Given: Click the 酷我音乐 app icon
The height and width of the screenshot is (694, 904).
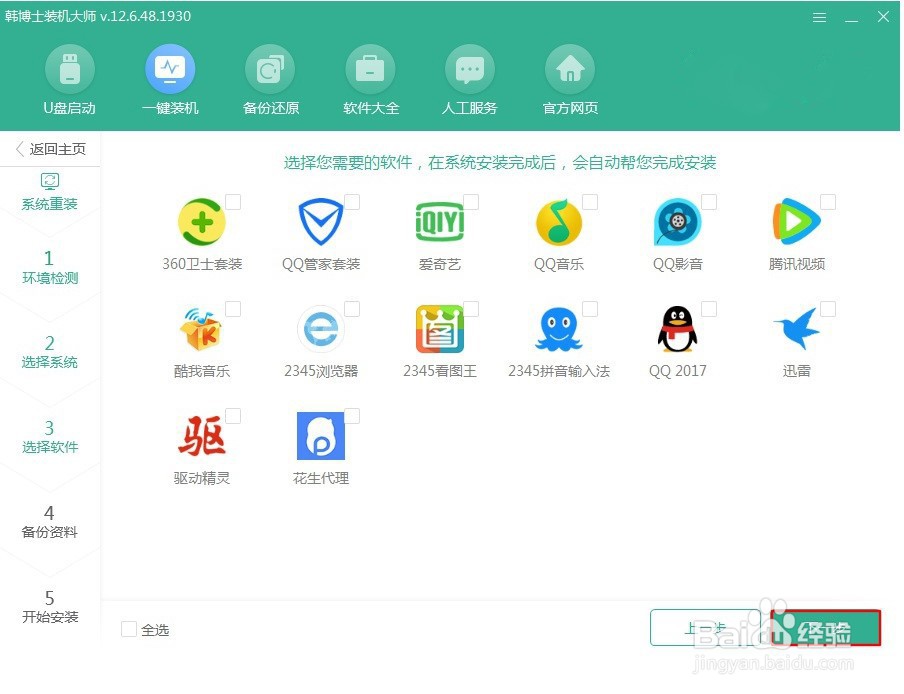Looking at the screenshot, I should pyautogui.click(x=201, y=329).
